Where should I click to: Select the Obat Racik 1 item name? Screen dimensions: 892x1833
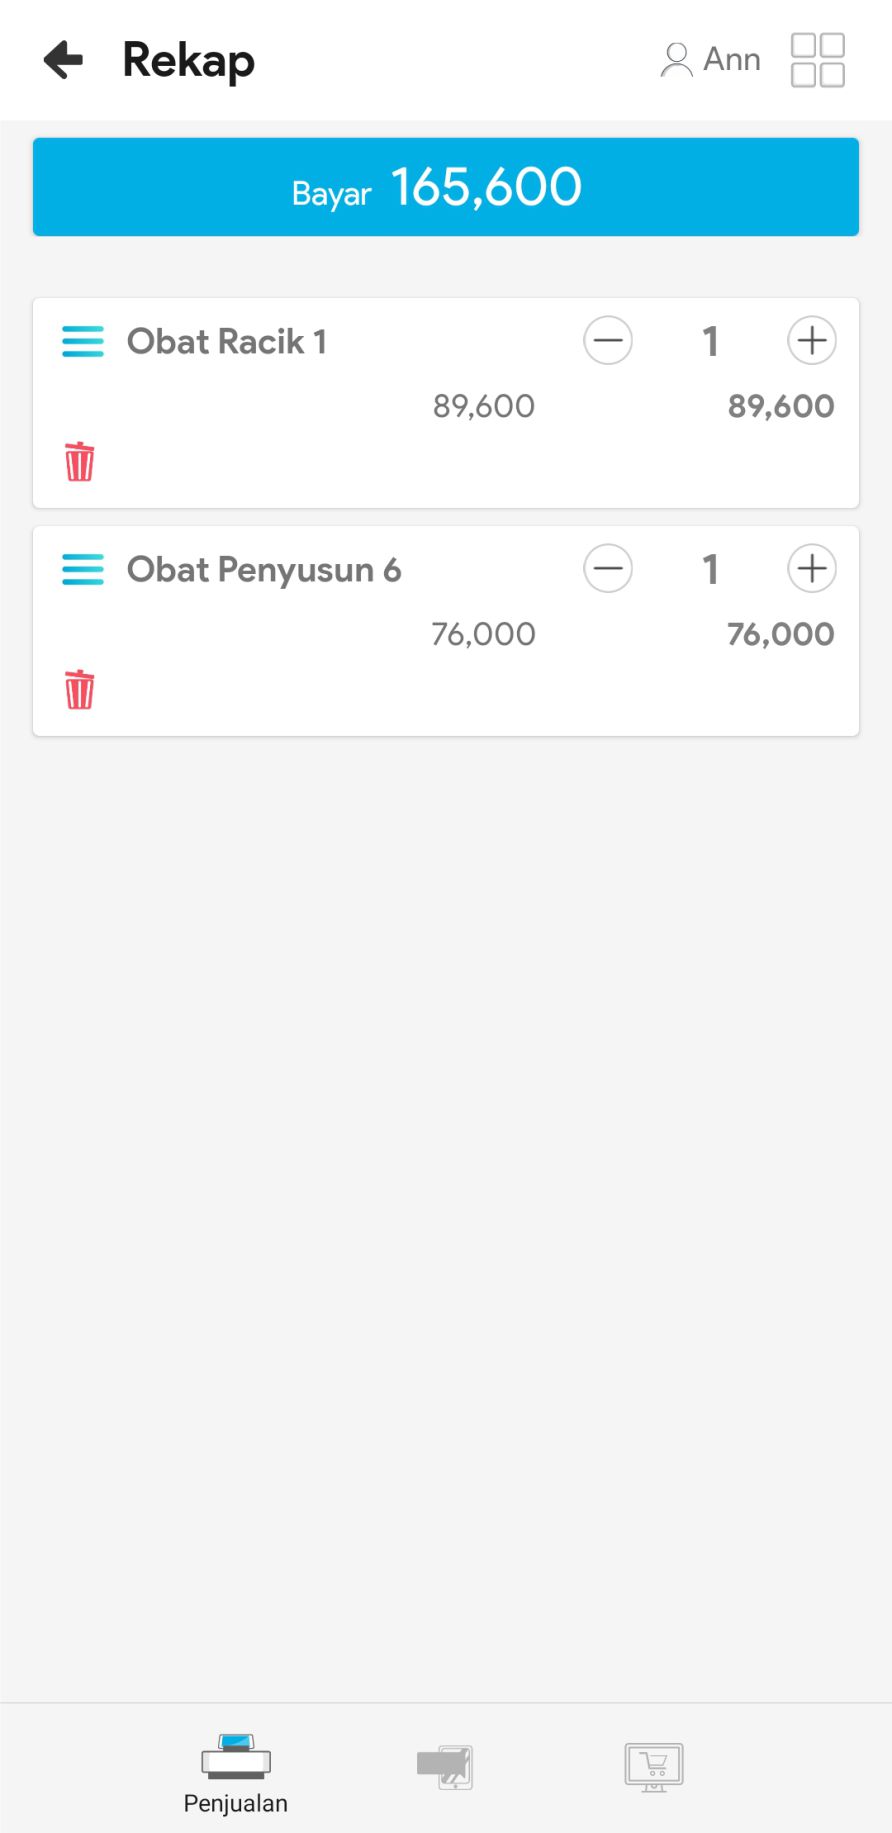(227, 342)
